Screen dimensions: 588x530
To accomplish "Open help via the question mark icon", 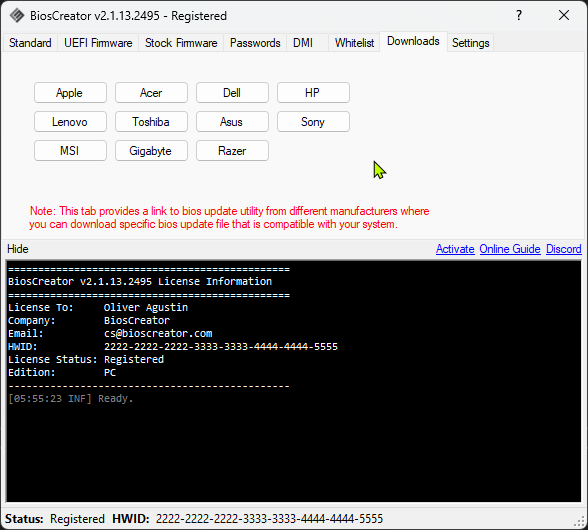I will click(519, 15).
